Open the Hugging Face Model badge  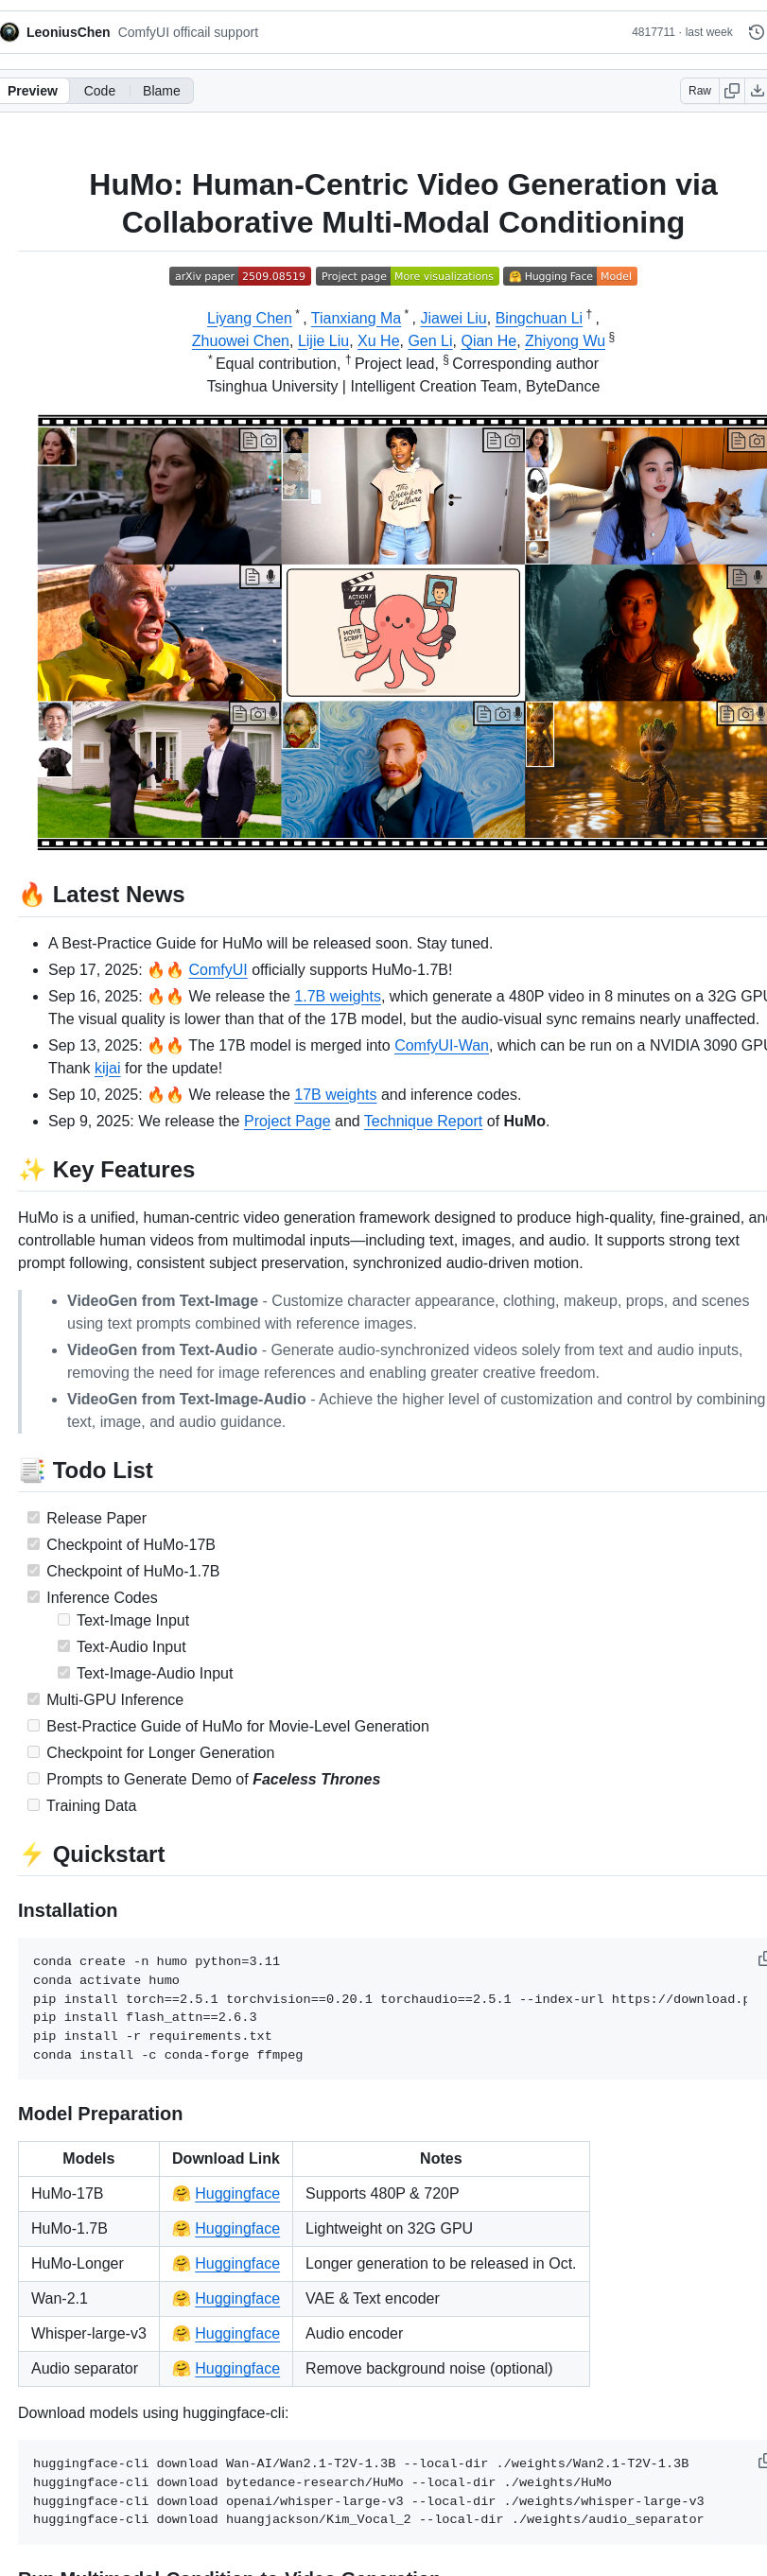tap(570, 276)
